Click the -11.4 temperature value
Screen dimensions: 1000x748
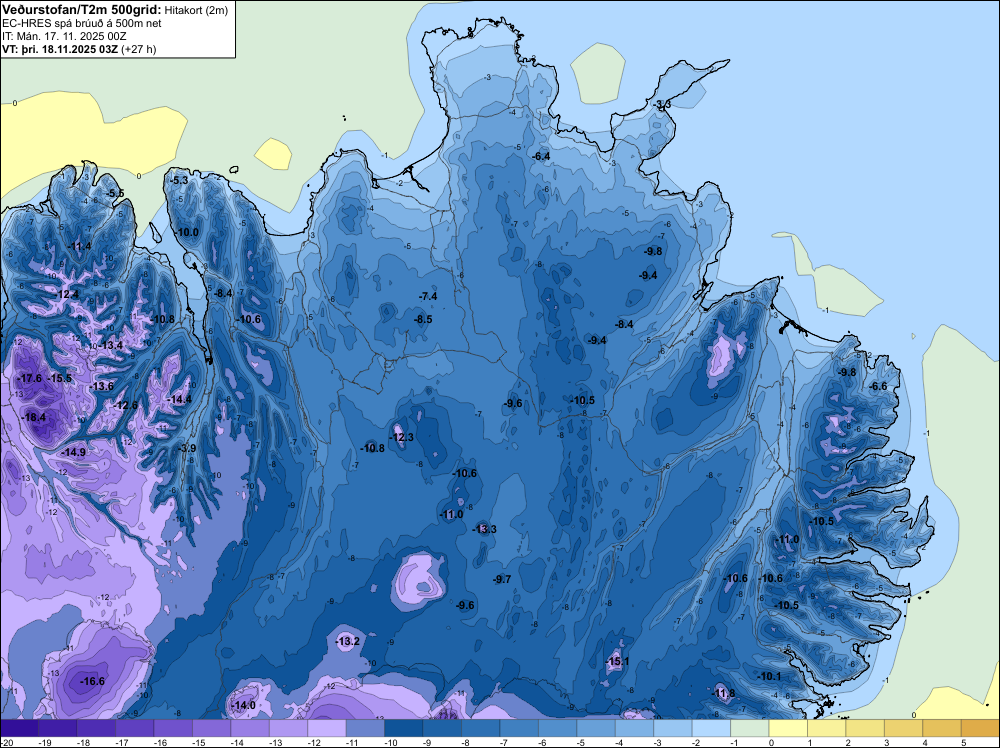pyautogui.click(x=79, y=247)
